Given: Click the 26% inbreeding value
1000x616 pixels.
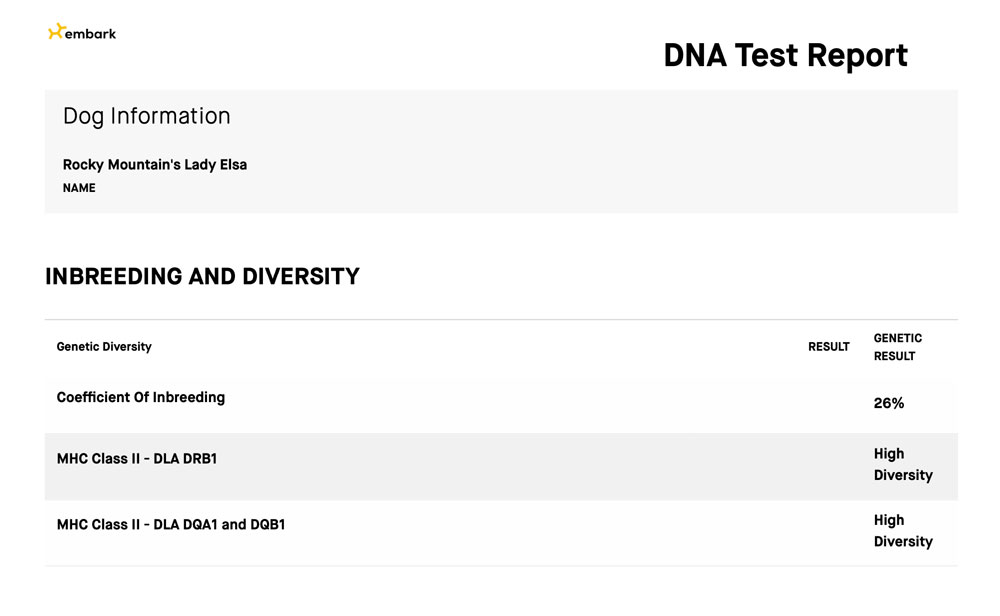Looking at the screenshot, I should 889,403.
